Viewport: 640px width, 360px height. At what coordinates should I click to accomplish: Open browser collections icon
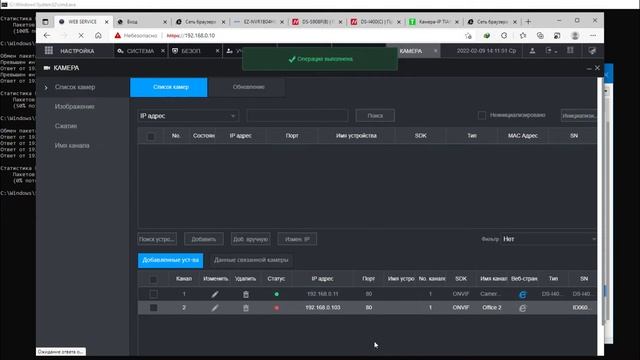540,36
